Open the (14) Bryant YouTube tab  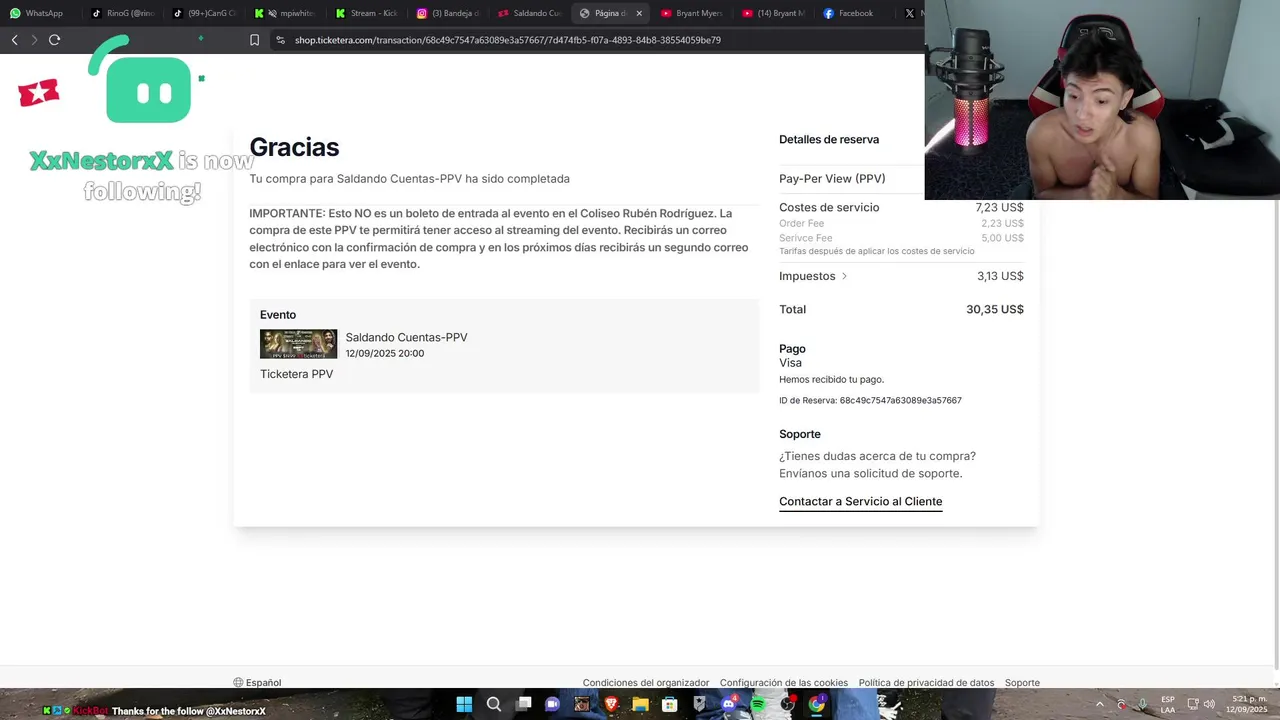click(774, 13)
